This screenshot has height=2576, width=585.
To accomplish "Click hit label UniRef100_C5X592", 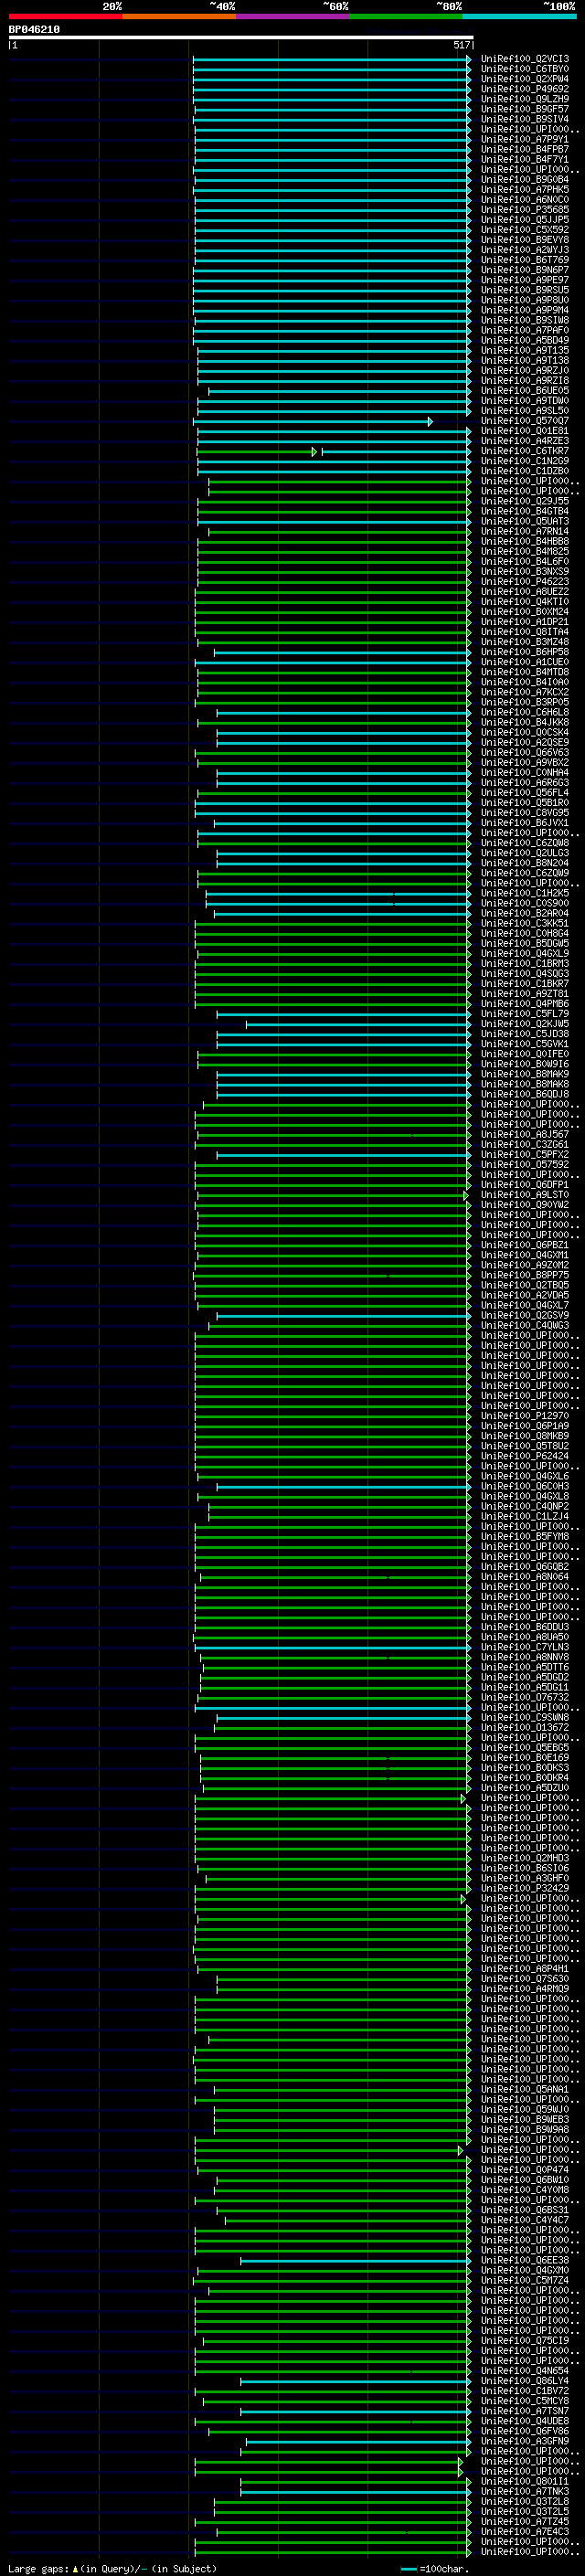I will 525,230.
